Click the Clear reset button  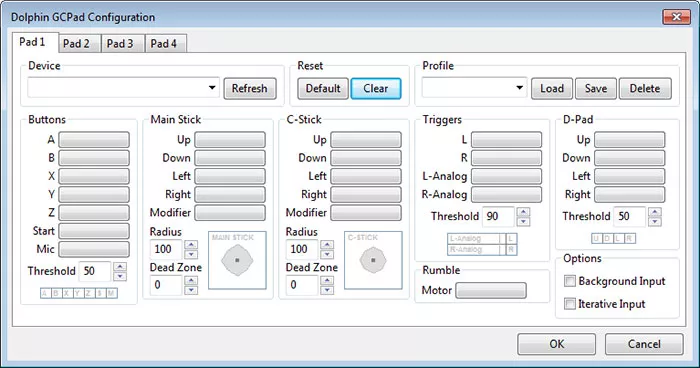tap(375, 88)
